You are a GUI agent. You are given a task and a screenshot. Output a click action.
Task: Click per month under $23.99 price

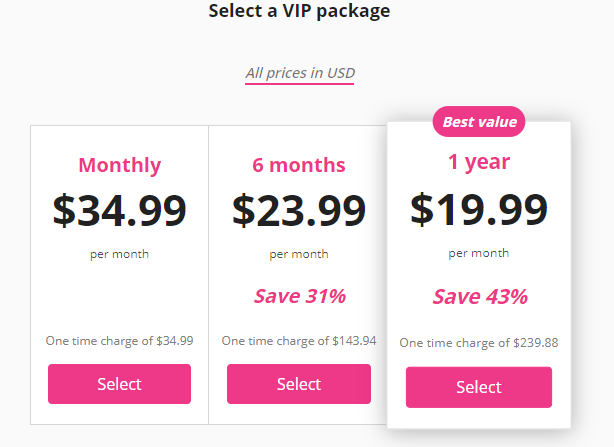coord(299,254)
